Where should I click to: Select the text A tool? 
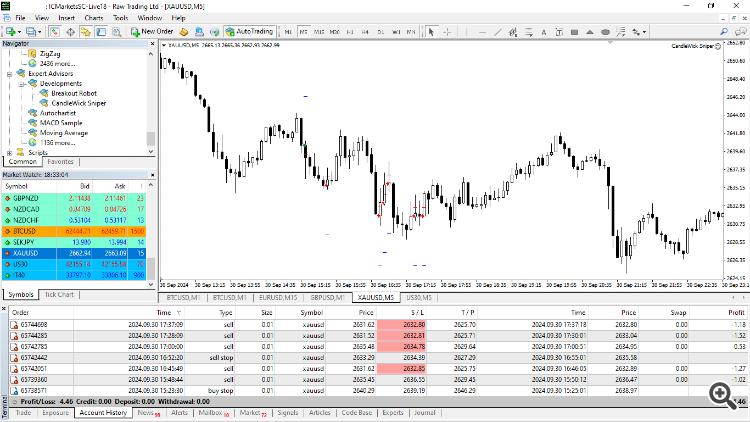544,32
